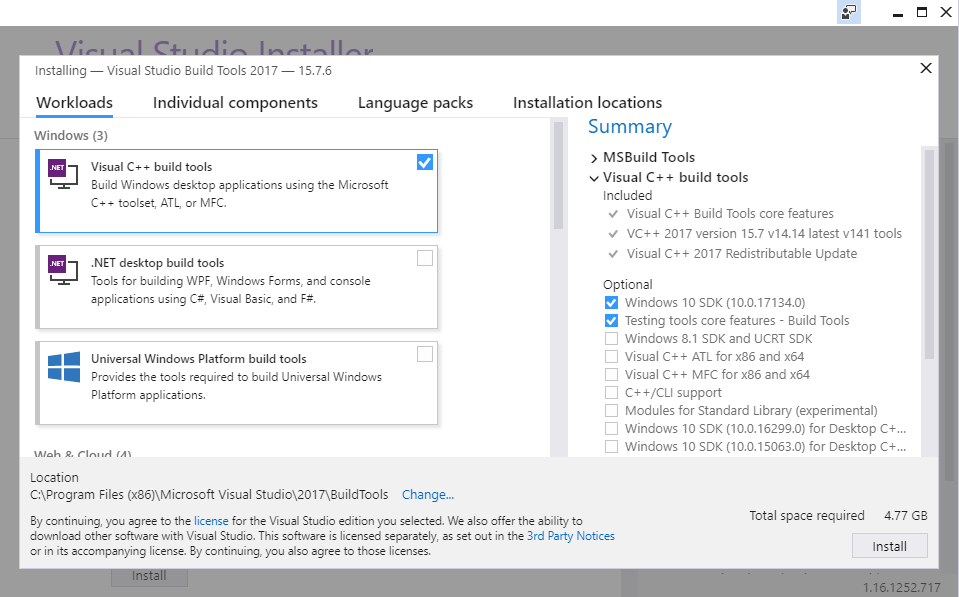959x597 pixels.
Task: Toggle C++/CLI support checkbox
Action: (x=611, y=392)
